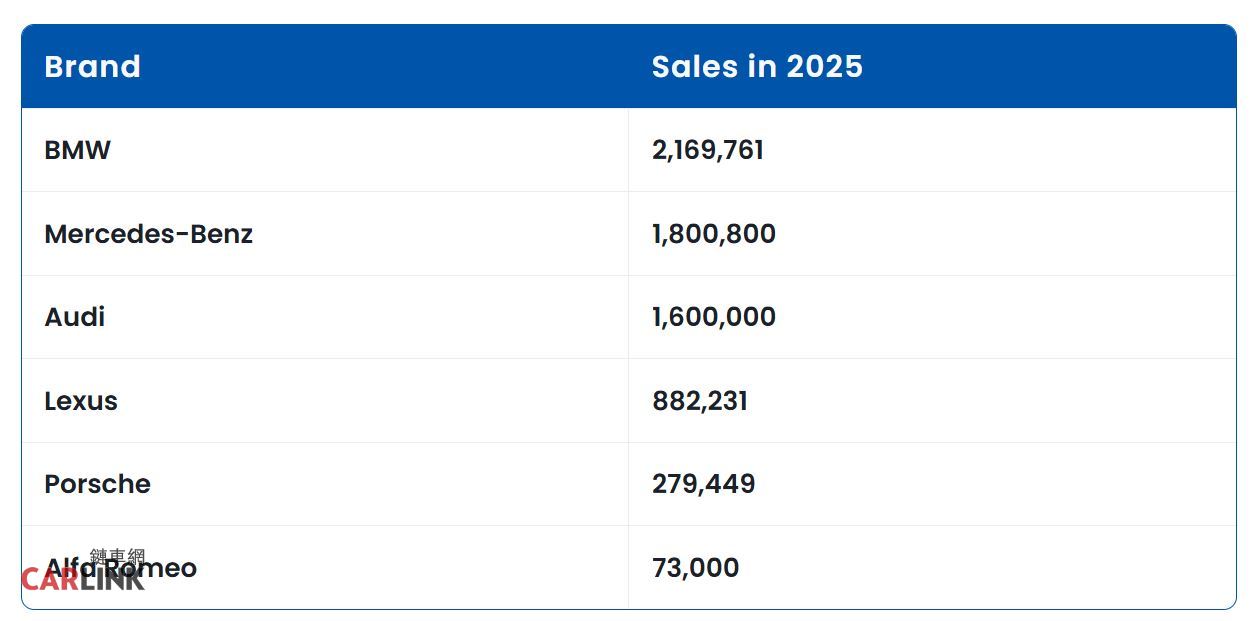Click the year 2025 in the header
Viewport: 1259px width, 621px height.
click(x=824, y=67)
